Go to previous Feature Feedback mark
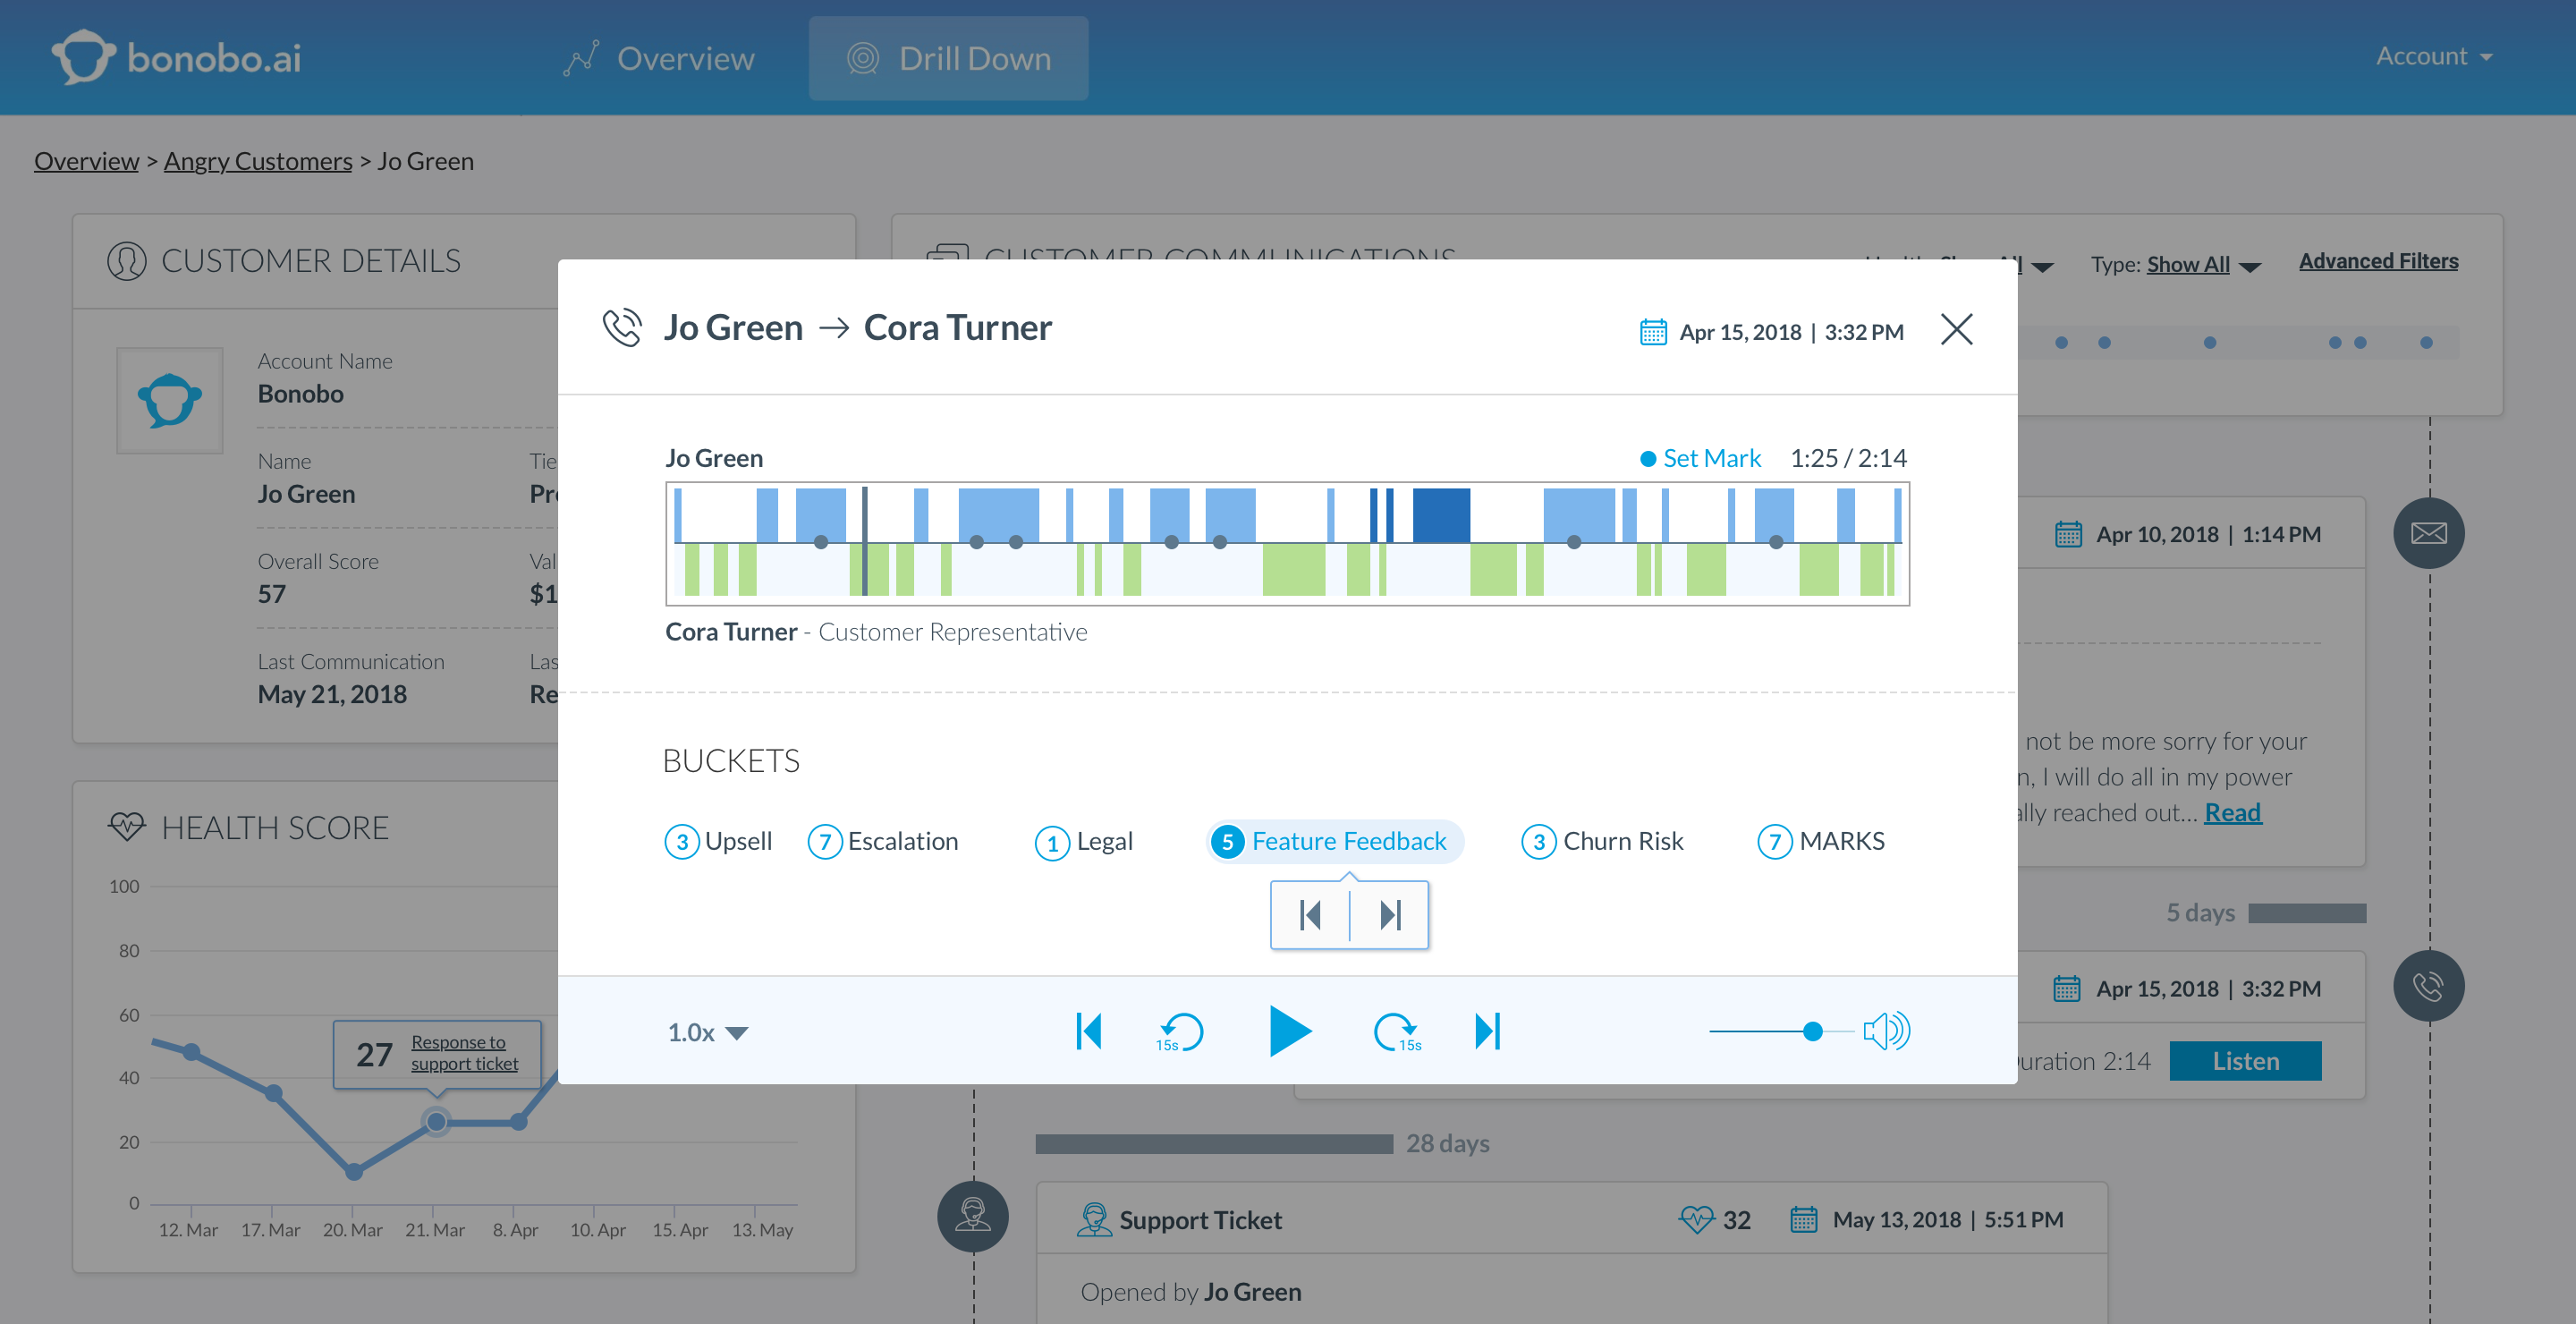Viewport: 2576px width, 1324px height. coord(1310,915)
